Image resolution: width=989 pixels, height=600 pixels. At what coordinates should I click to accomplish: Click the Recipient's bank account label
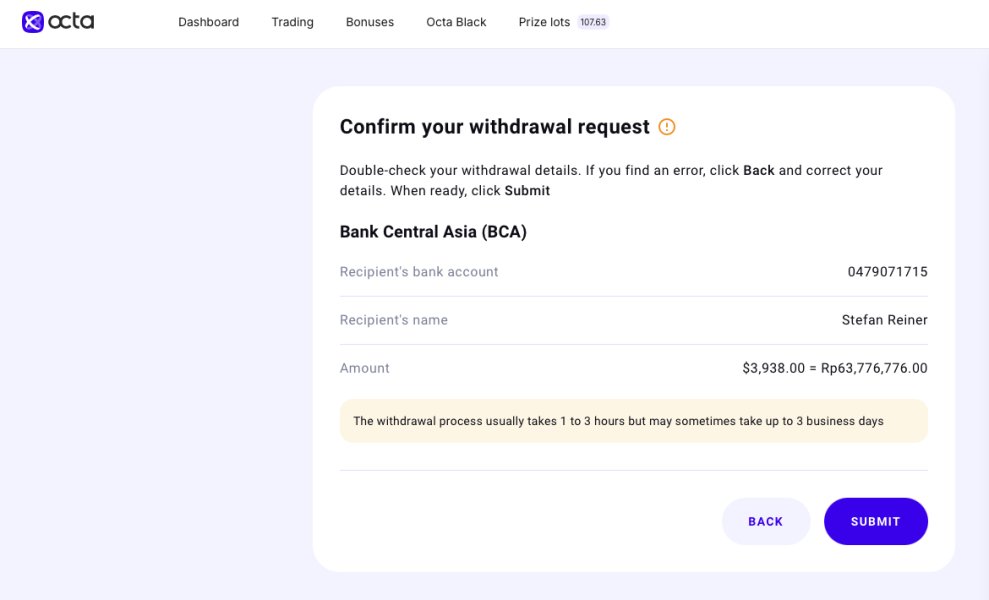(x=419, y=272)
